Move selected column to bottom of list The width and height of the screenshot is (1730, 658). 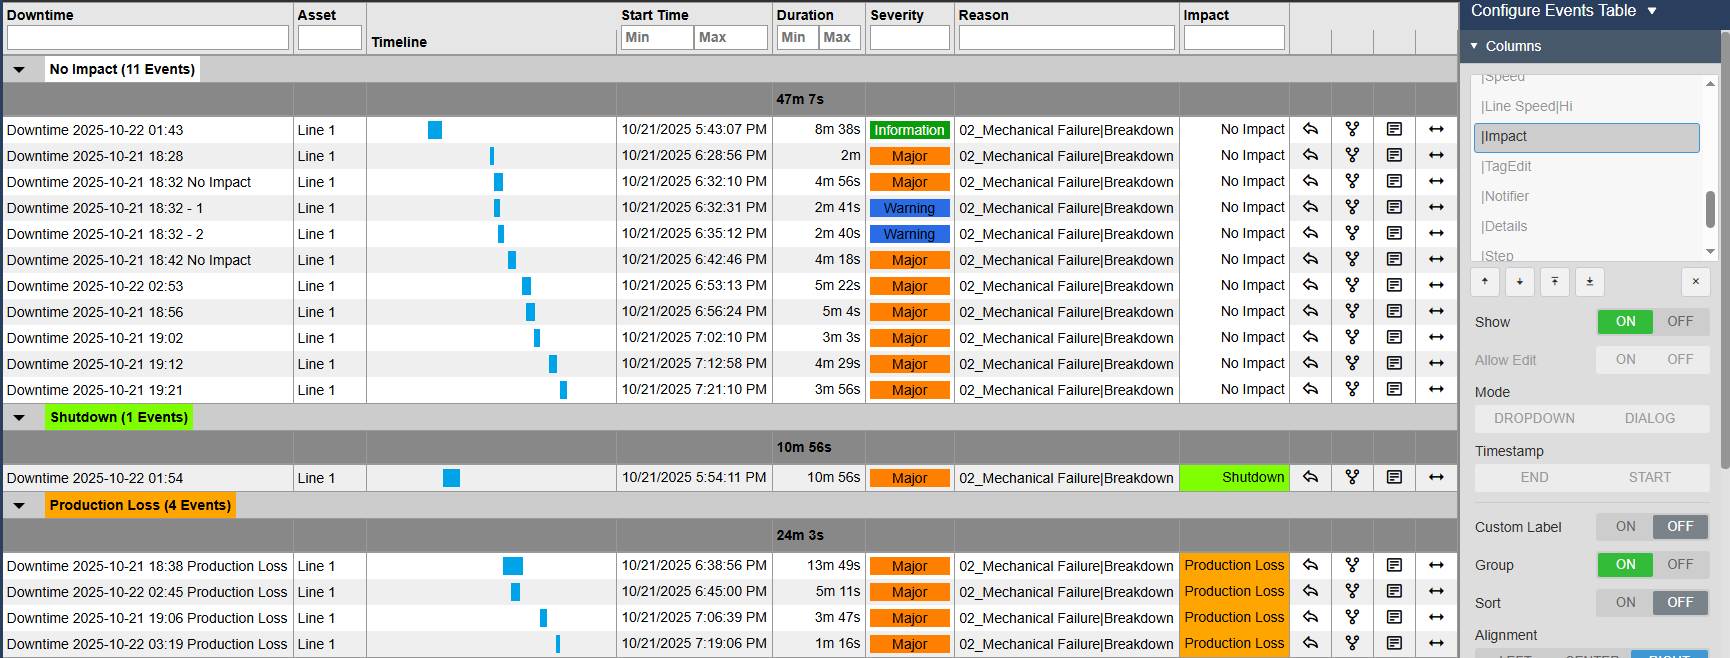pos(1590,282)
